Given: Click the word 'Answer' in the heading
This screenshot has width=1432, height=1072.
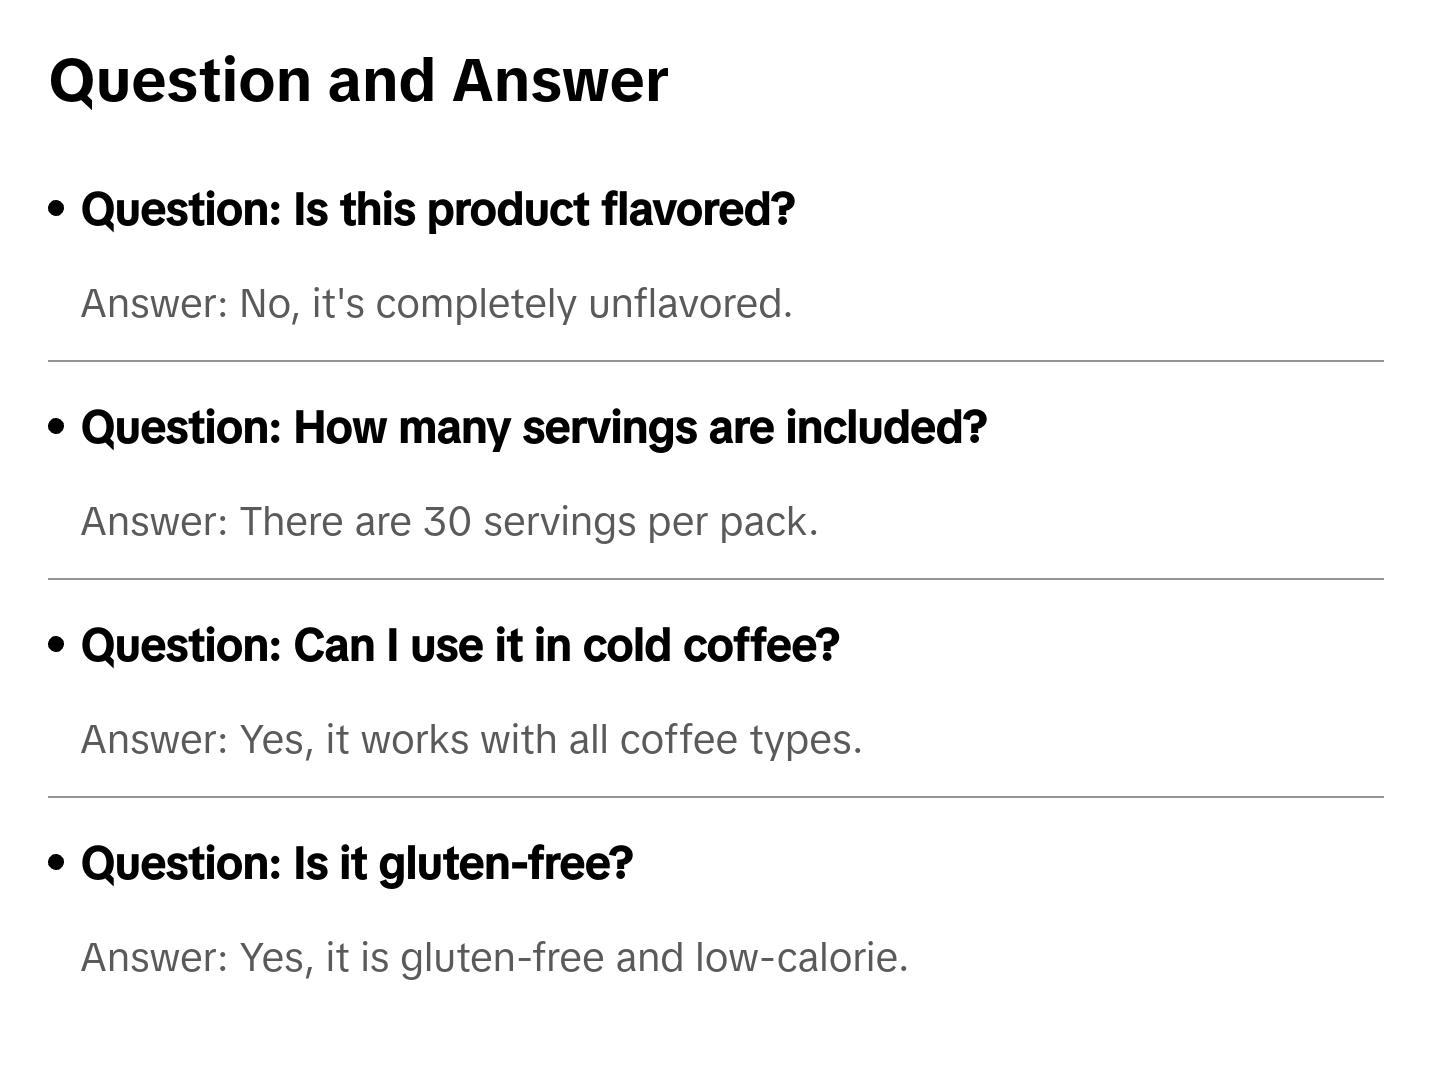Looking at the screenshot, I should 560,81.
